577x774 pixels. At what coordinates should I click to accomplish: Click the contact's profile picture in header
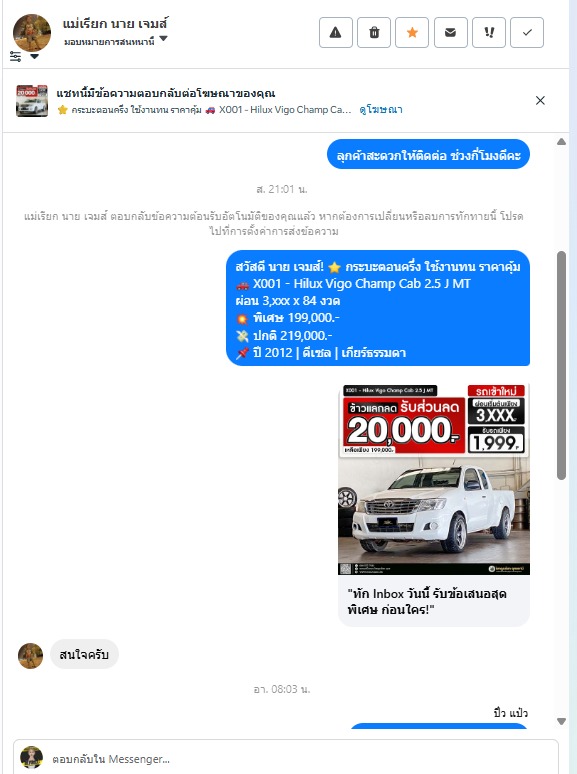tap(32, 33)
